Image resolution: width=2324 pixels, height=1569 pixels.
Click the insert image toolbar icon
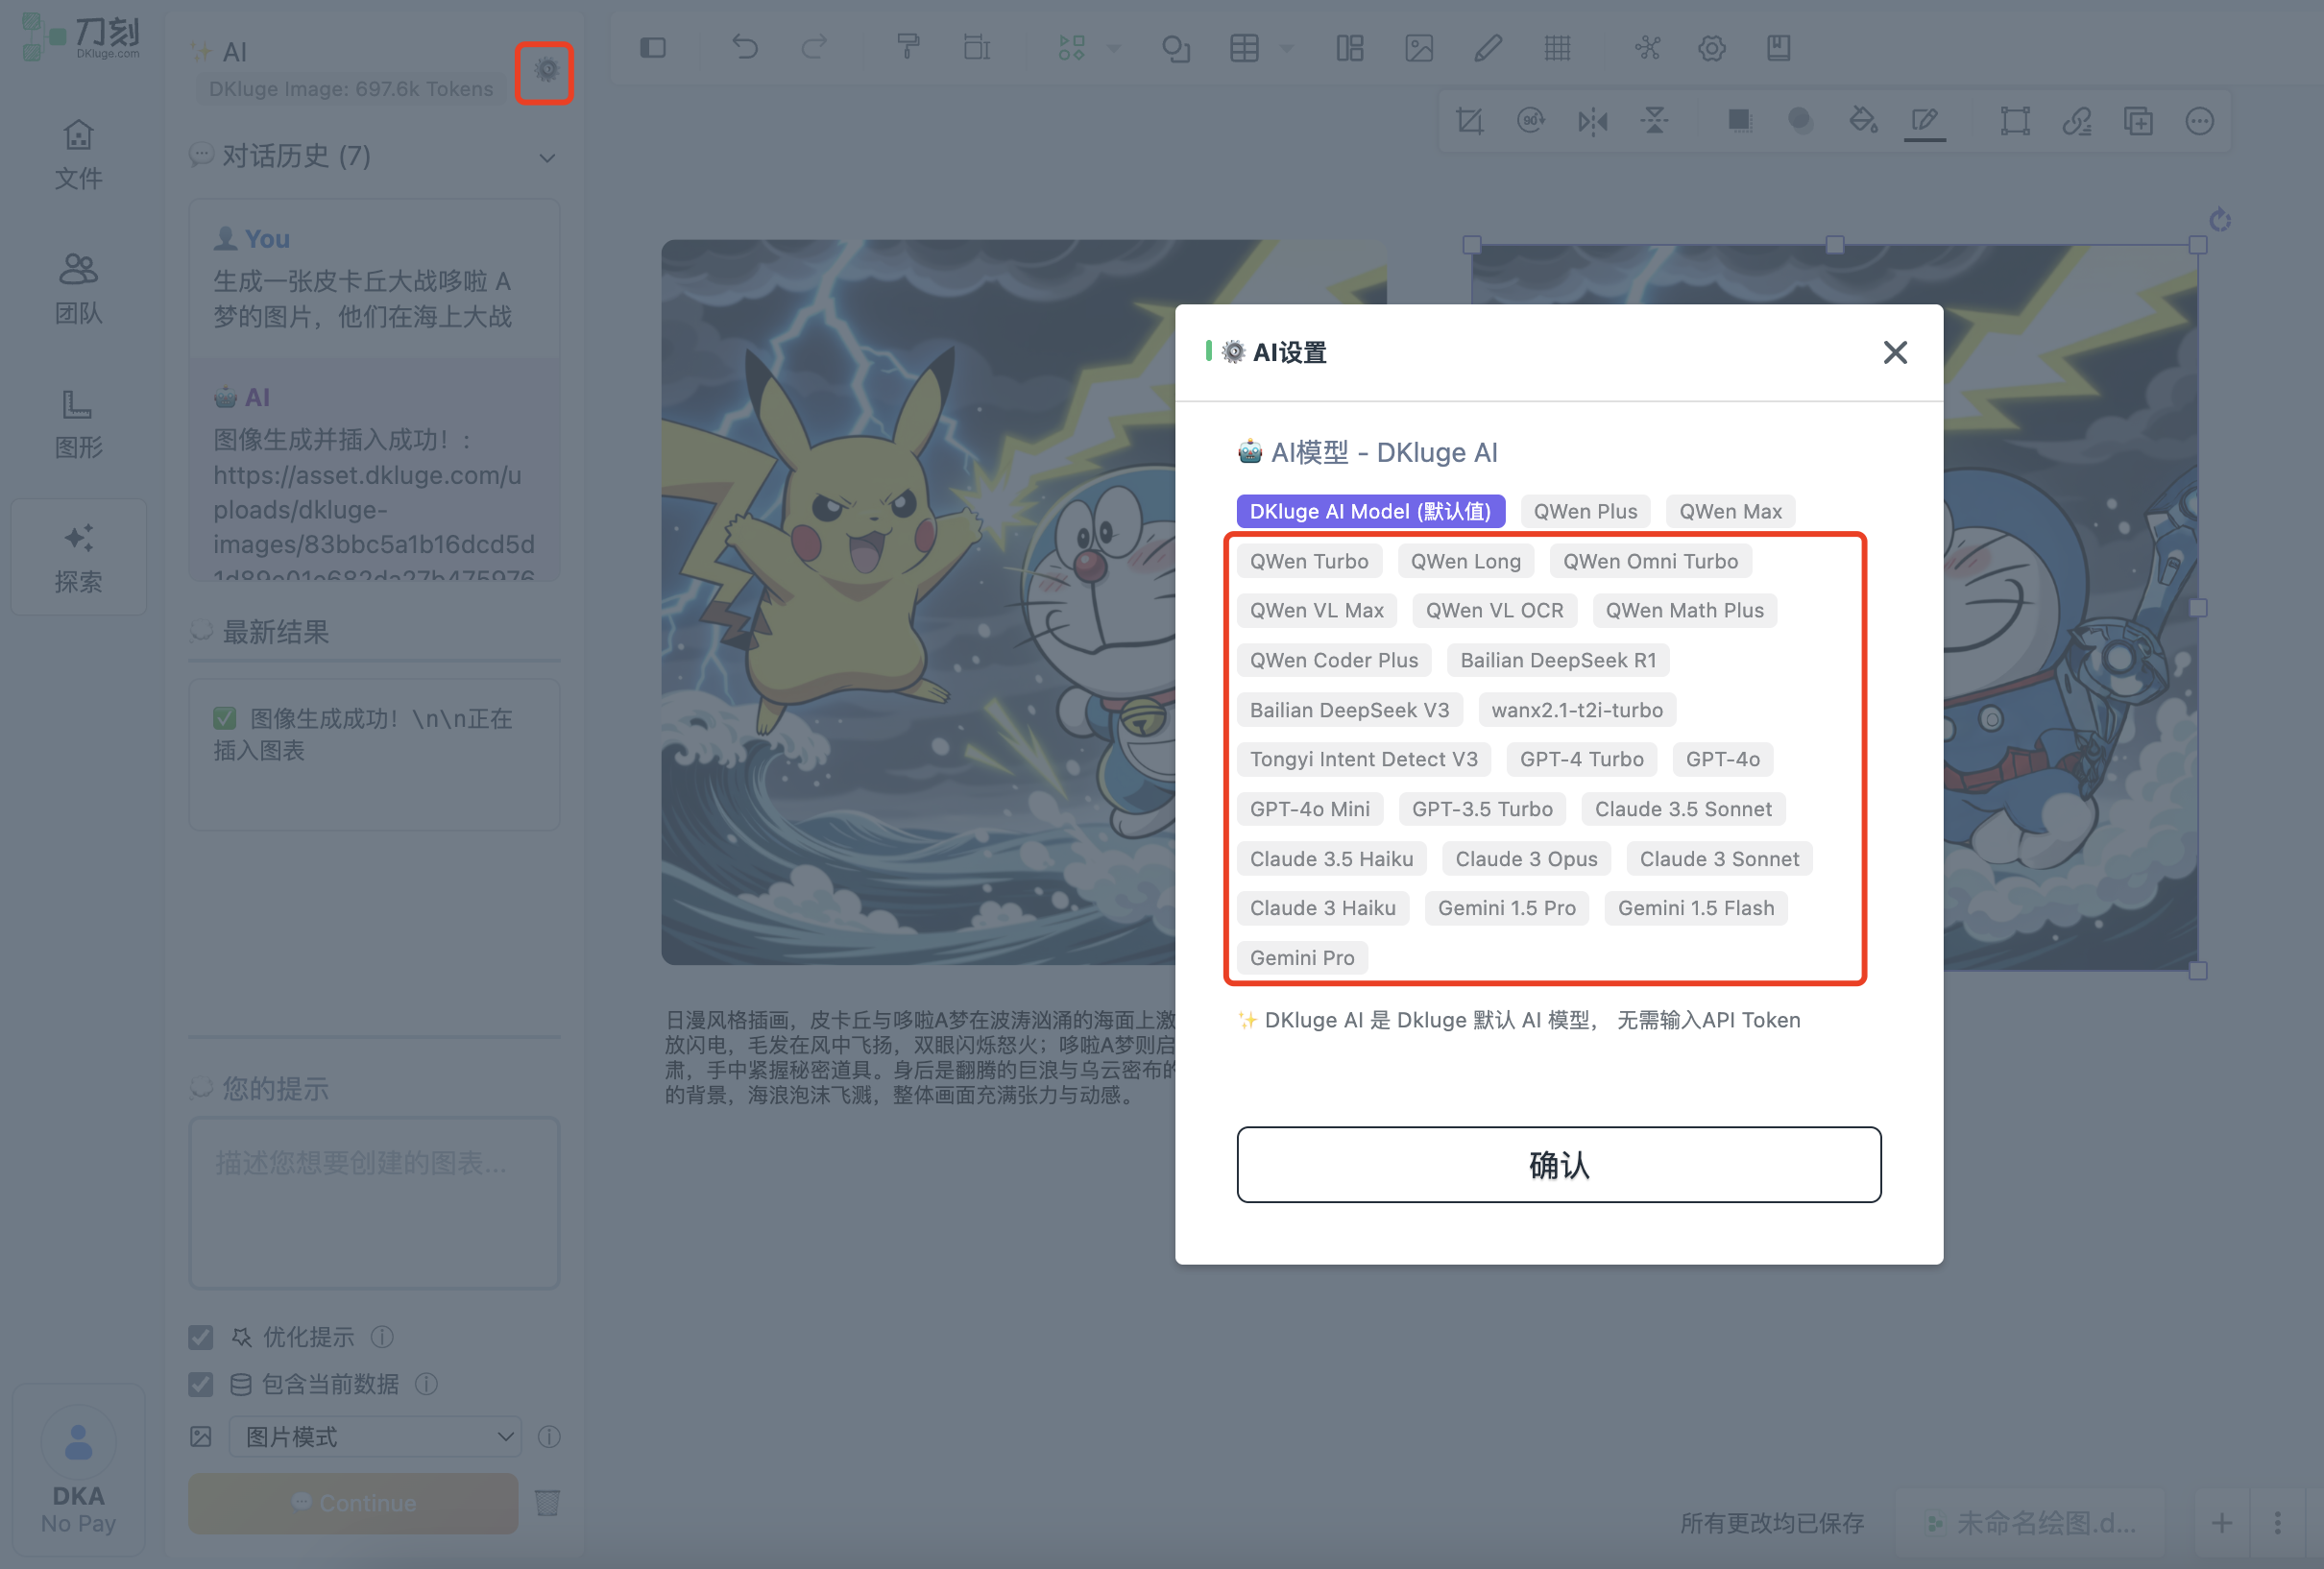pyautogui.click(x=1418, y=48)
